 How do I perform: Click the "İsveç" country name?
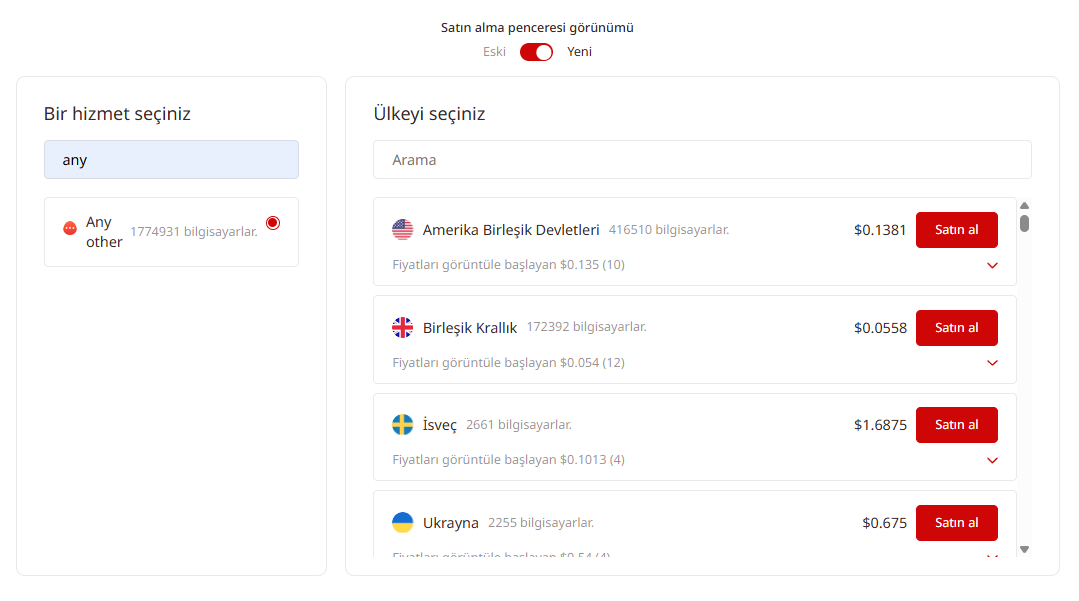440,425
